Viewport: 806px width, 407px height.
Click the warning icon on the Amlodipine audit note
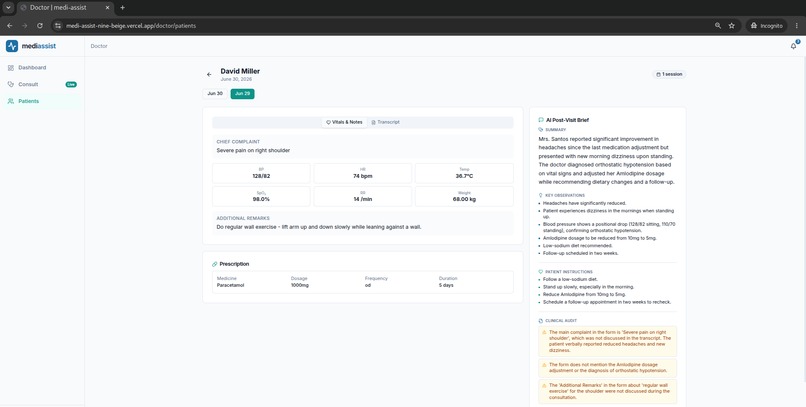click(x=544, y=365)
